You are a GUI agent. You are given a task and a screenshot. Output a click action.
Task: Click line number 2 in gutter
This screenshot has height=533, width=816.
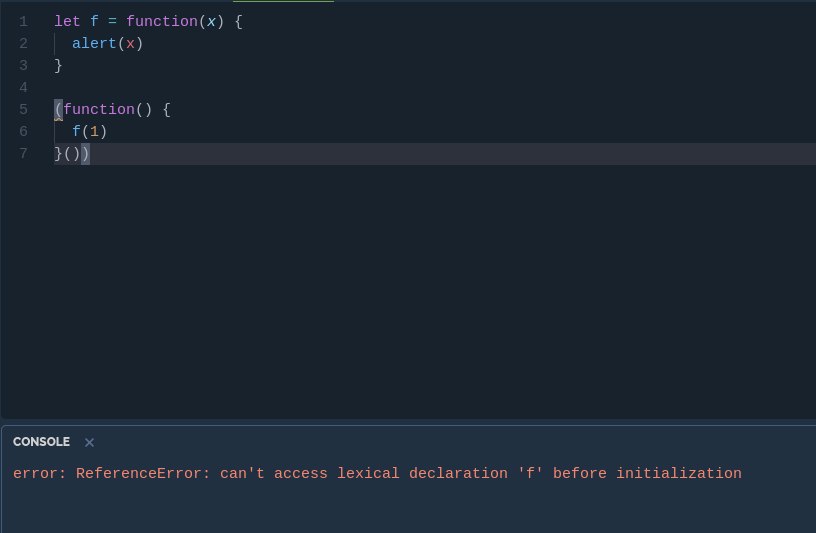click(x=23, y=44)
